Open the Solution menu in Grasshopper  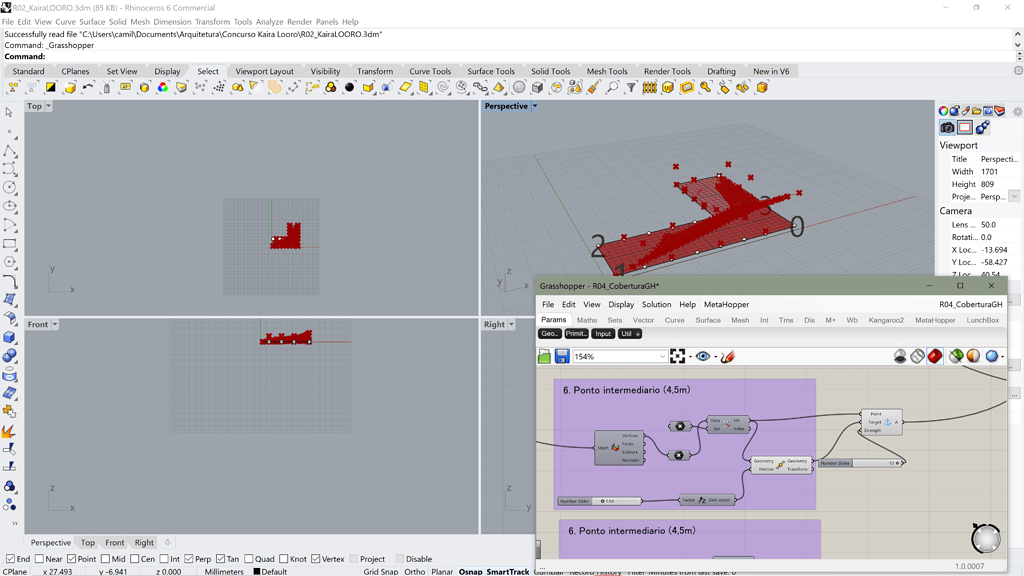[656, 304]
